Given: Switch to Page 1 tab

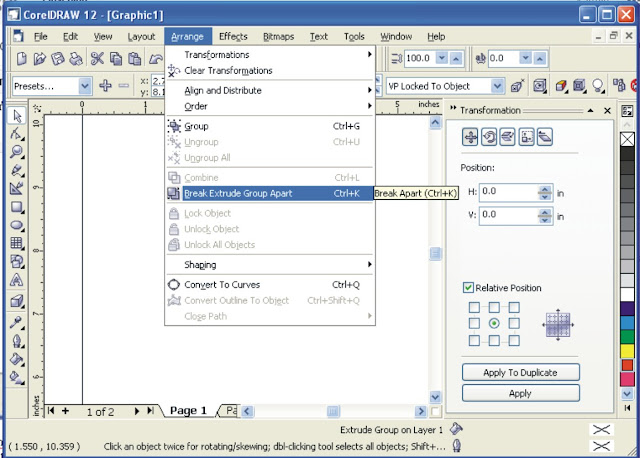Looking at the screenshot, I should click(188, 410).
